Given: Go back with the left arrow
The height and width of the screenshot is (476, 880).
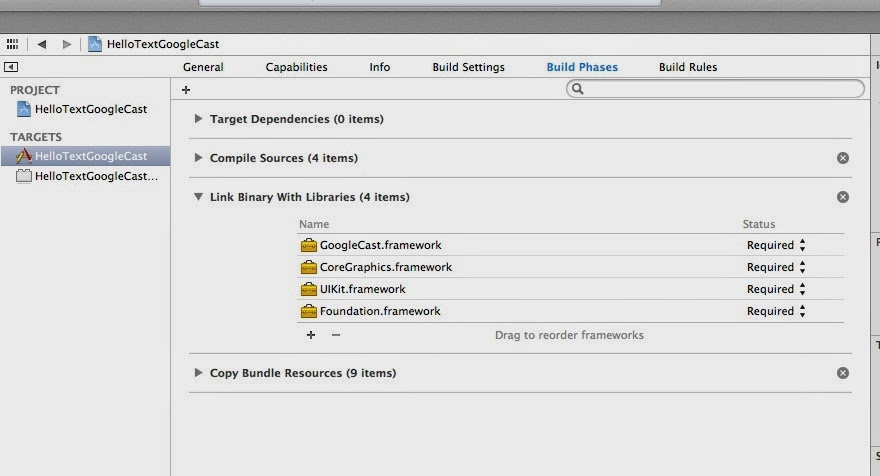Looking at the screenshot, I should pos(42,44).
